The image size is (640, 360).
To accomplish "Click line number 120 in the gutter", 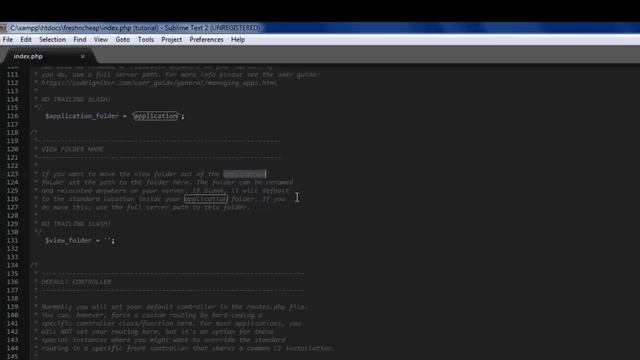I will [x=13, y=149].
